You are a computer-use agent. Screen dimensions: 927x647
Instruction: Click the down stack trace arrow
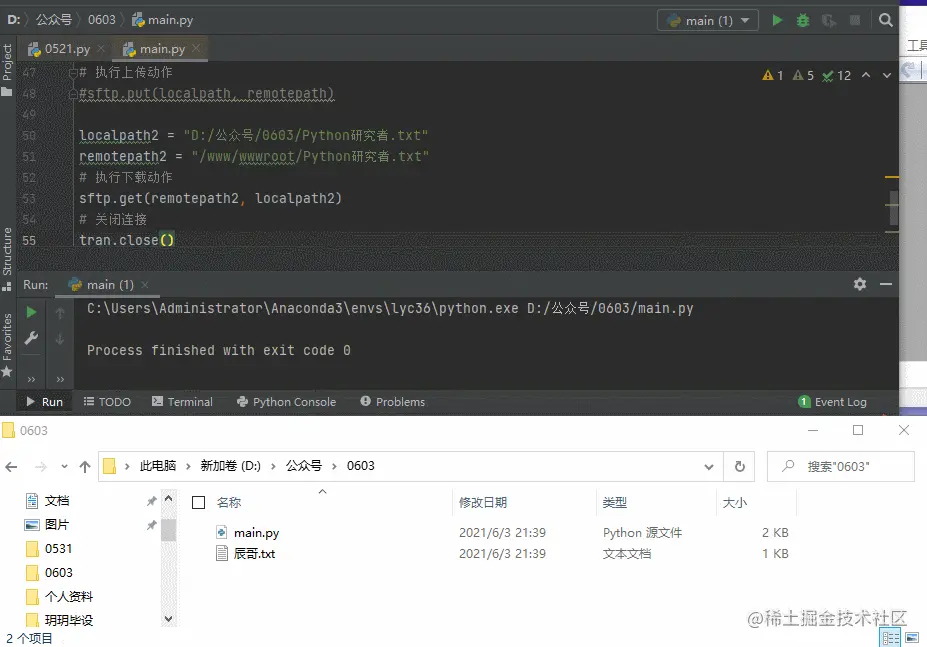click(60, 339)
